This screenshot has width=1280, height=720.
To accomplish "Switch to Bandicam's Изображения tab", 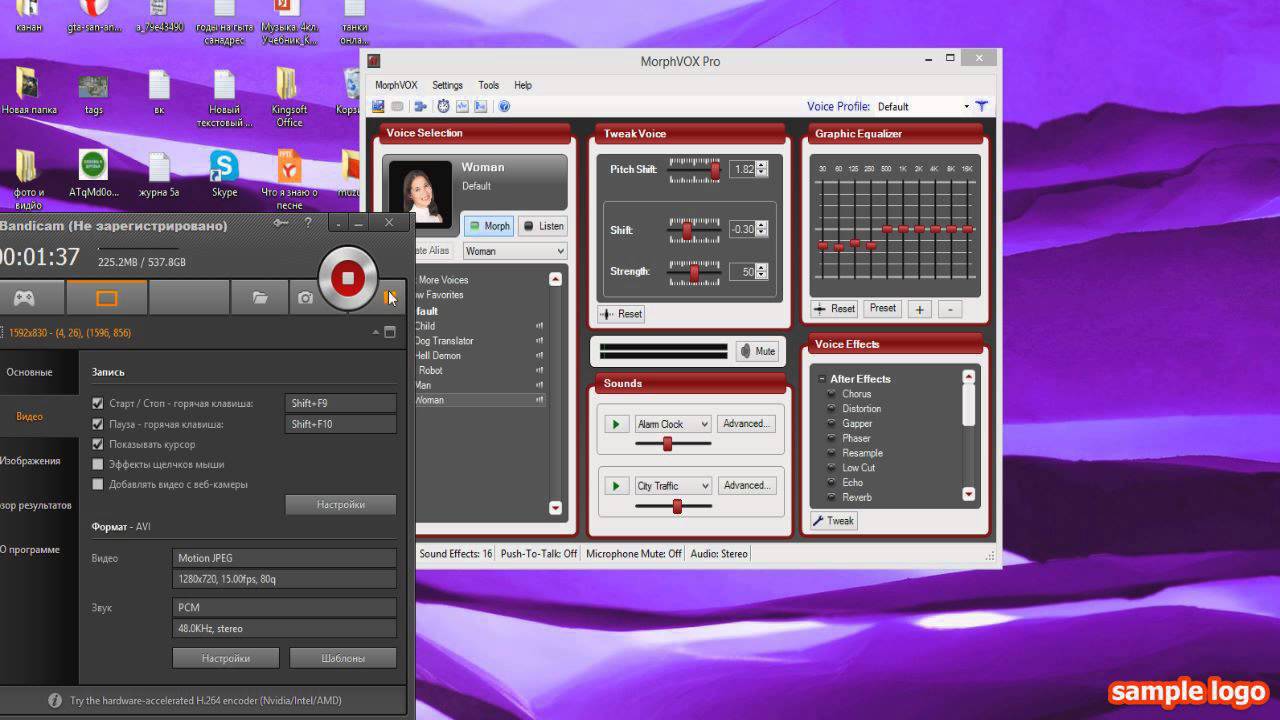I will pos(38,461).
